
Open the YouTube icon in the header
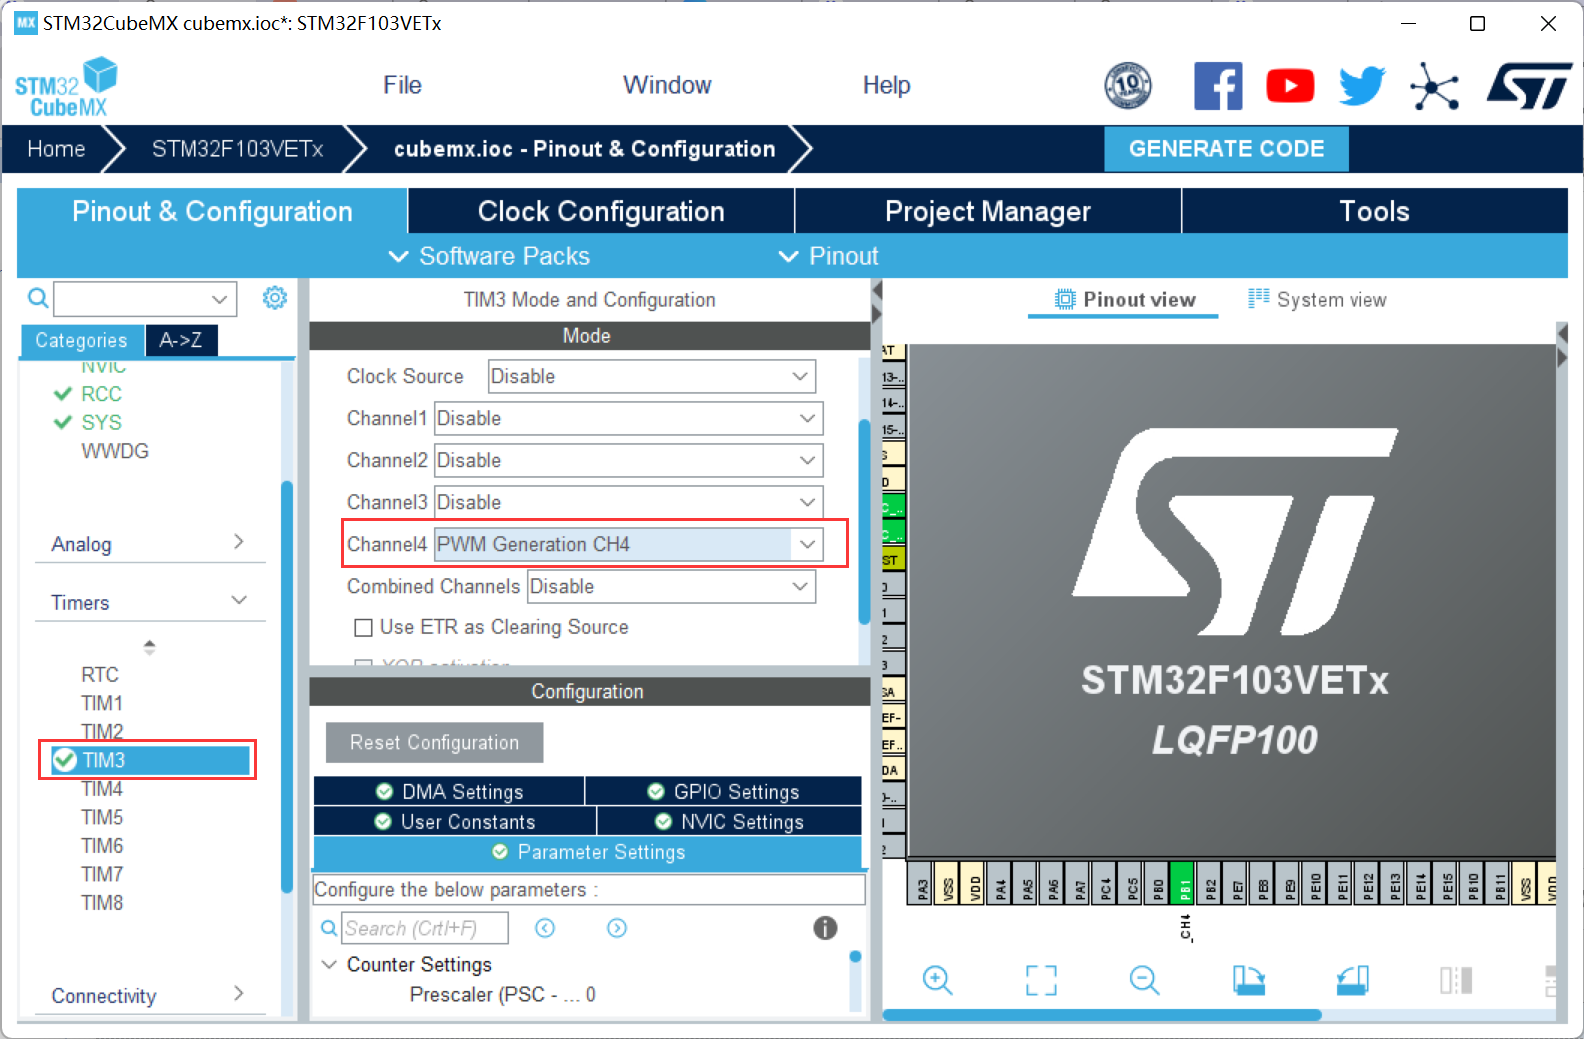(1290, 86)
